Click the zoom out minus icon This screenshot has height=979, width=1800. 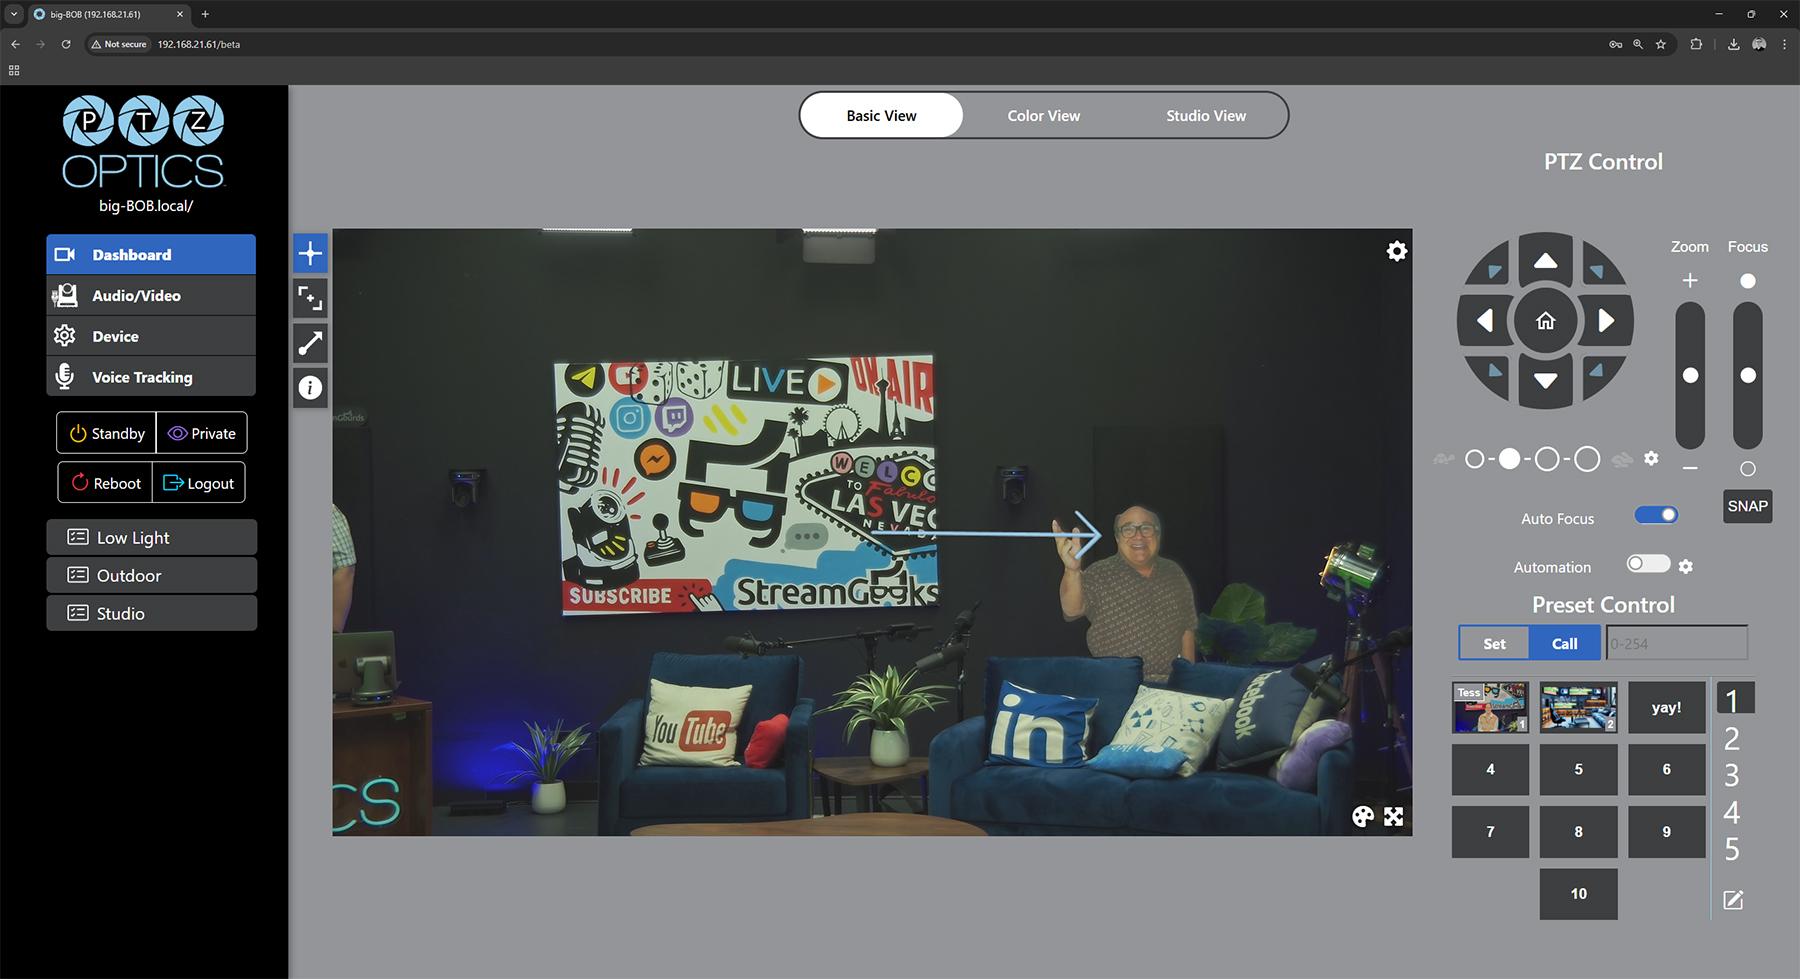[x=1690, y=468]
